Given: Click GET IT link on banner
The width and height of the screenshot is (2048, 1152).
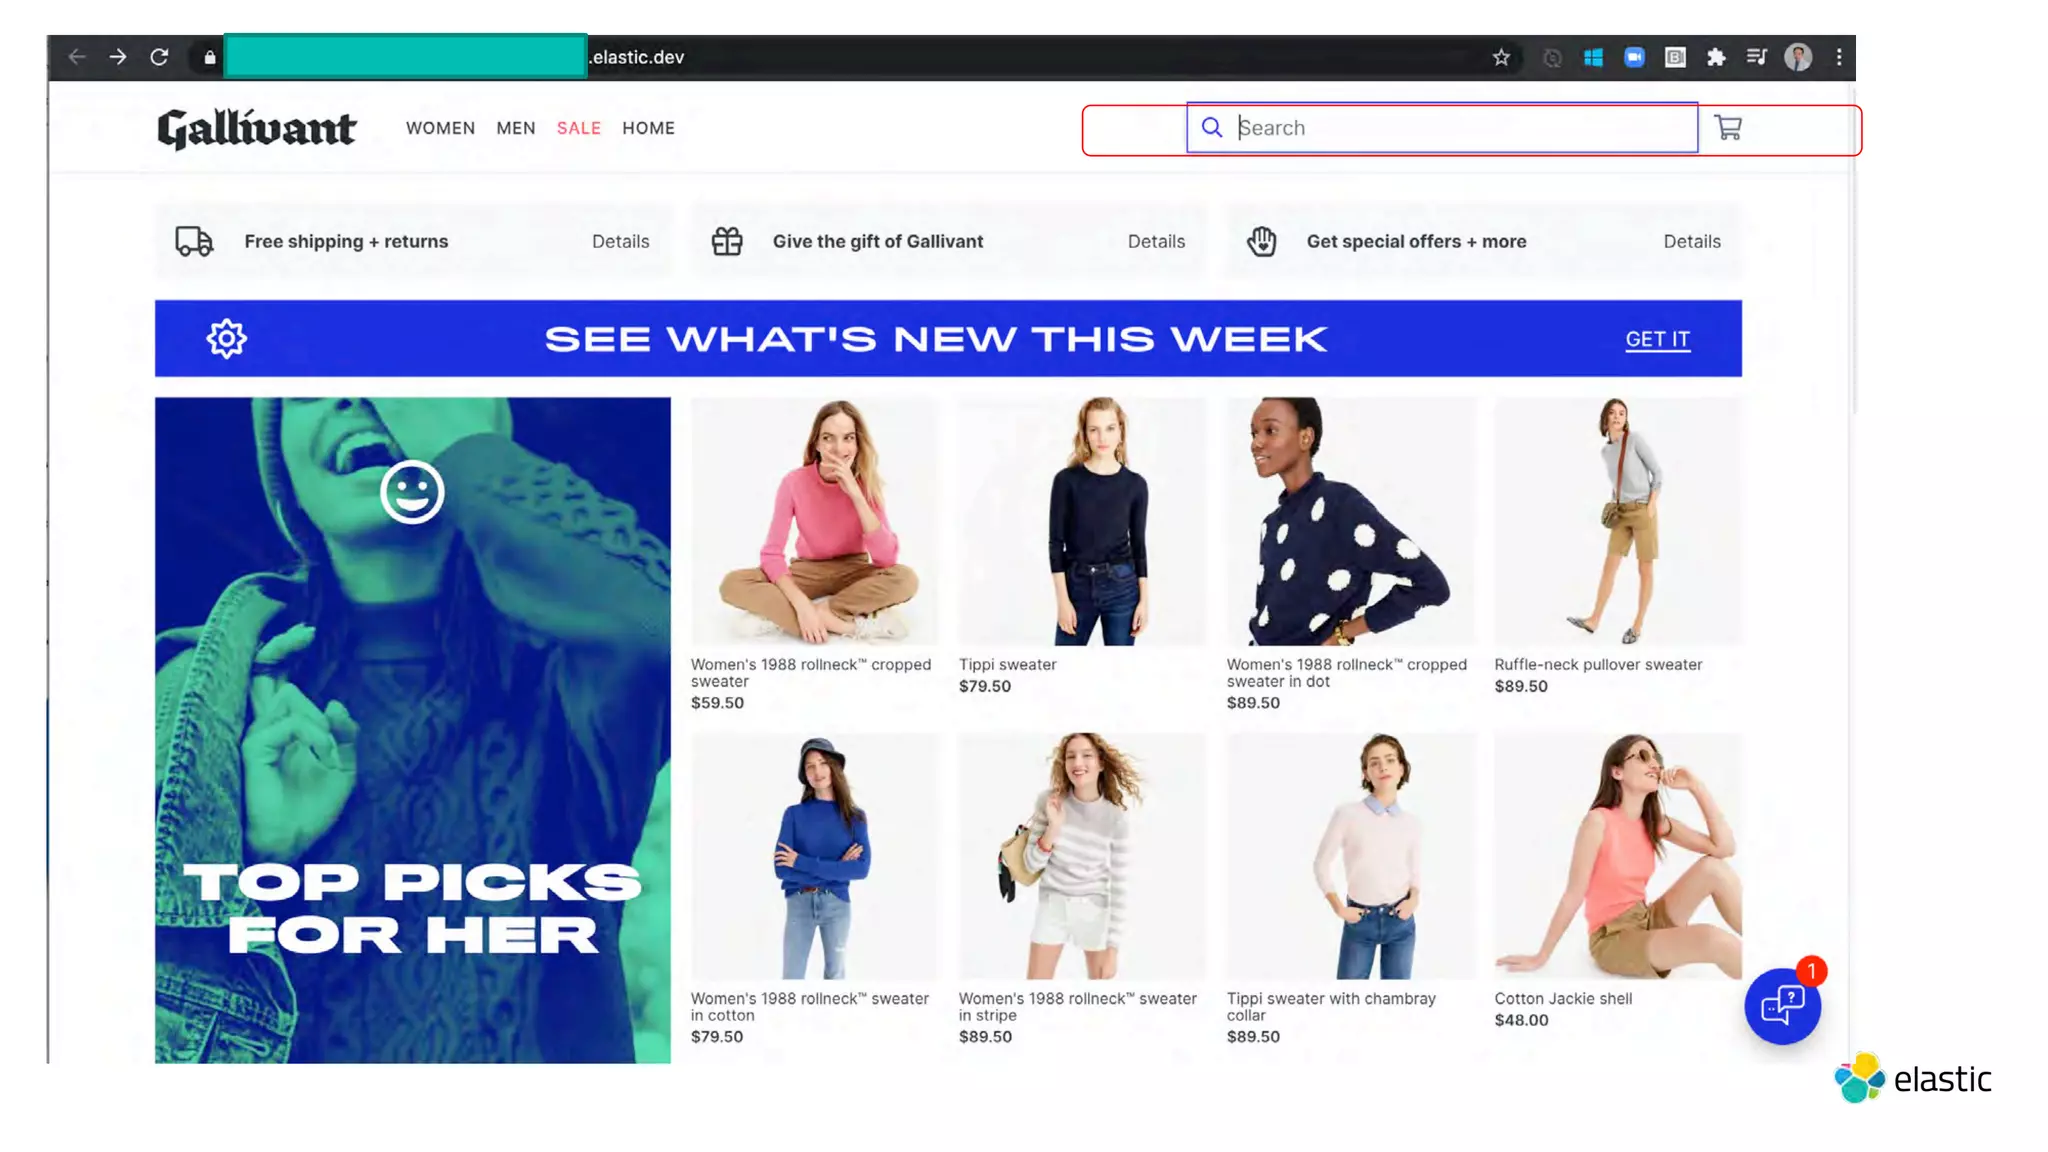Looking at the screenshot, I should [x=1657, y=339].
